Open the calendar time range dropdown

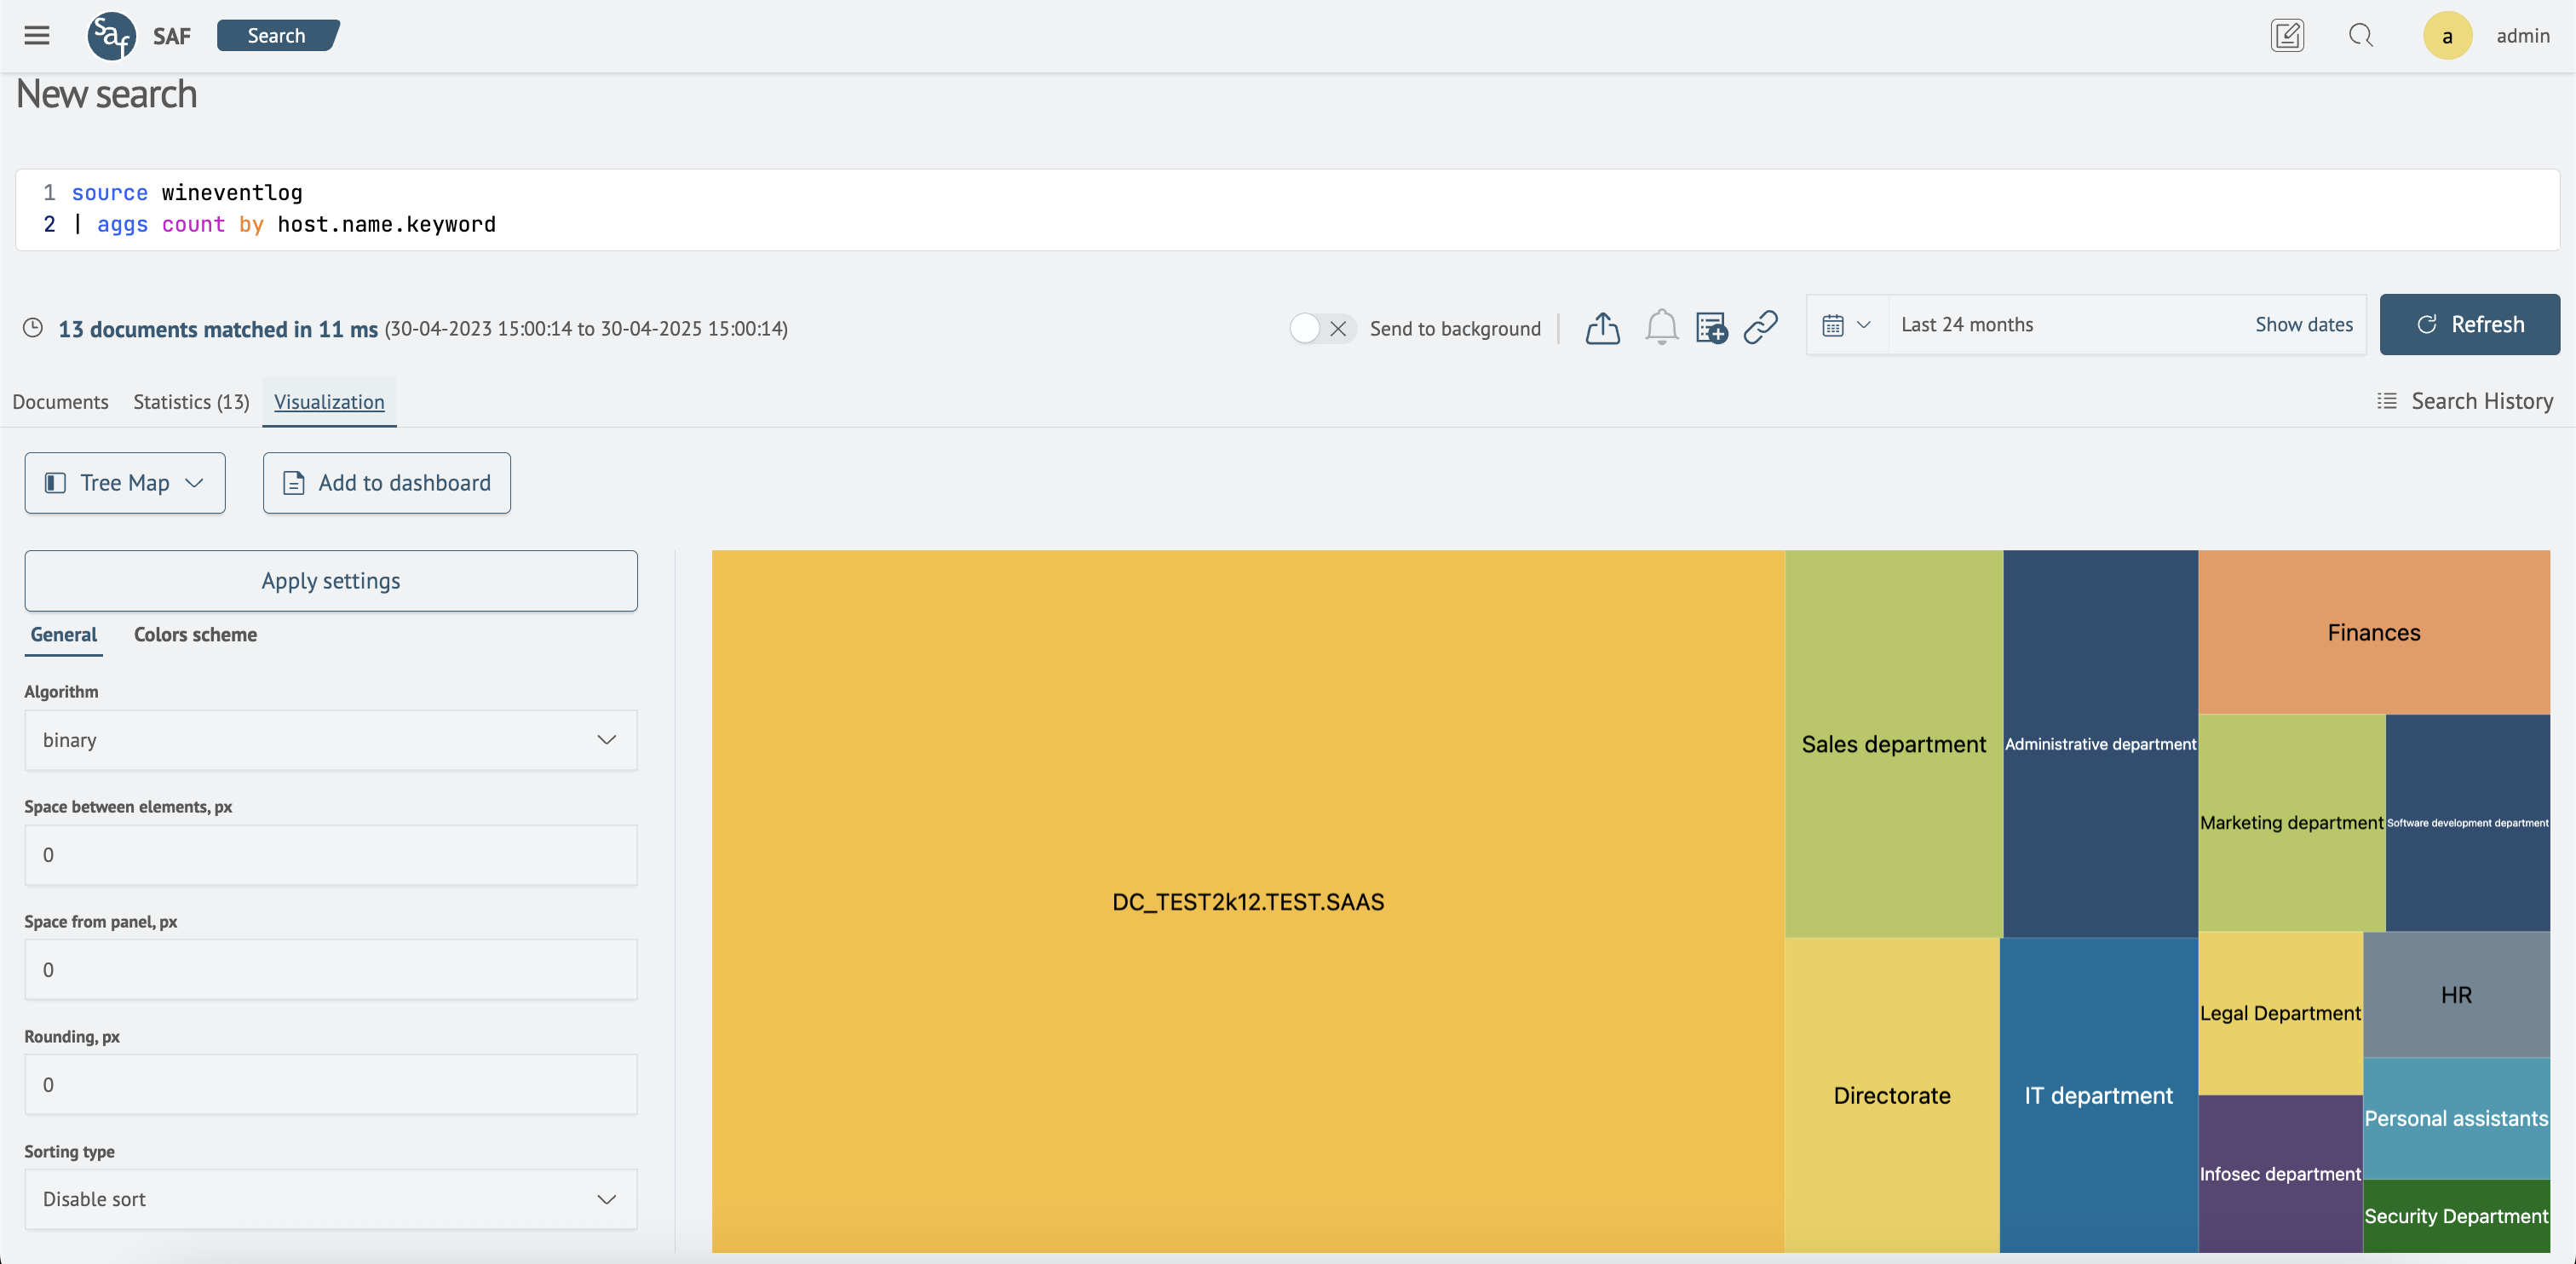[x=1846, y=325]
